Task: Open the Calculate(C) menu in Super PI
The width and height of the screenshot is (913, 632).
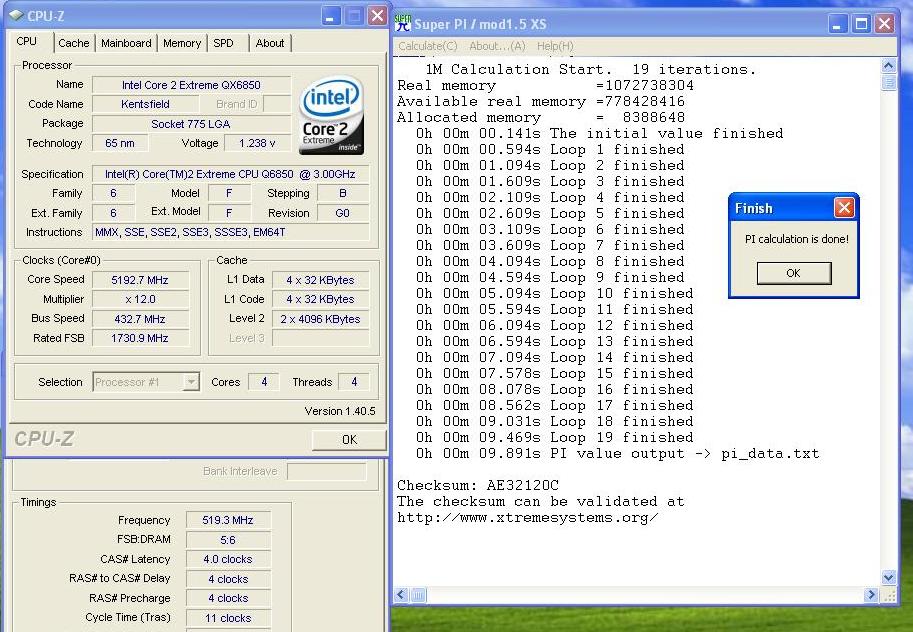Action: click(x=428, y=46)
